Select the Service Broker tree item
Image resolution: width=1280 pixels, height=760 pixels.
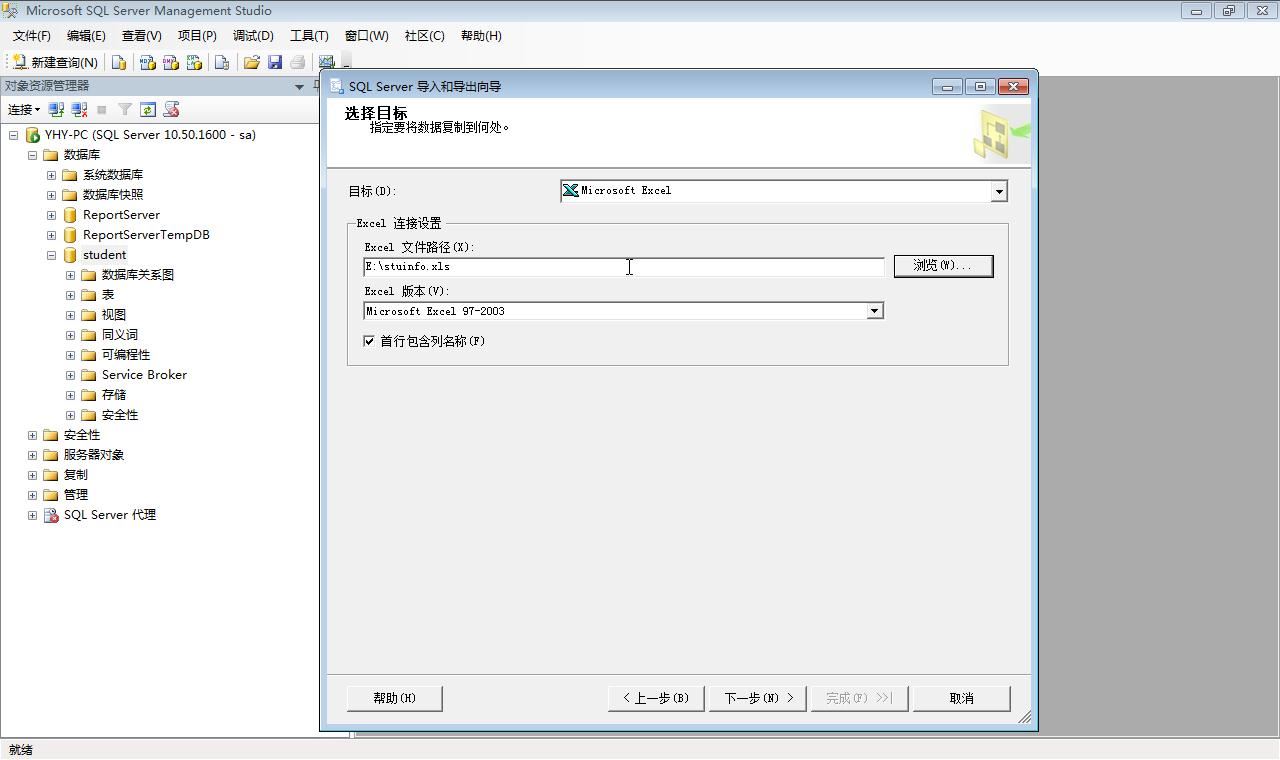pos(144,375)
